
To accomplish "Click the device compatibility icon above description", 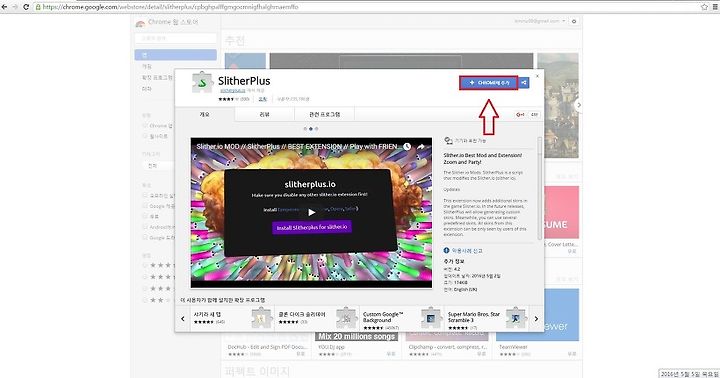I will pos(448,141).
